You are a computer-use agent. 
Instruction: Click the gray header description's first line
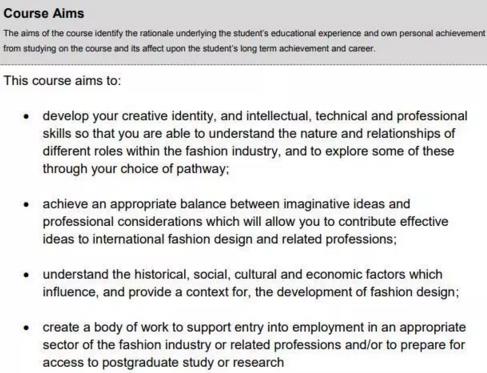coord(244,33)
